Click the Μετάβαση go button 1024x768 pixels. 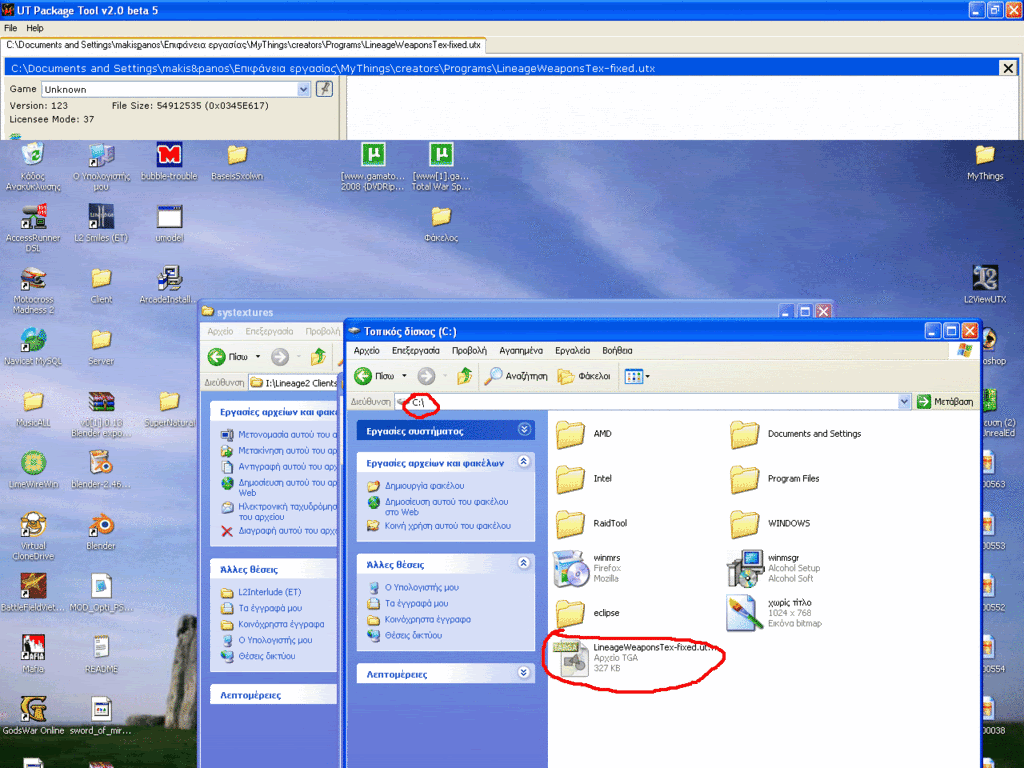(945, 401)
